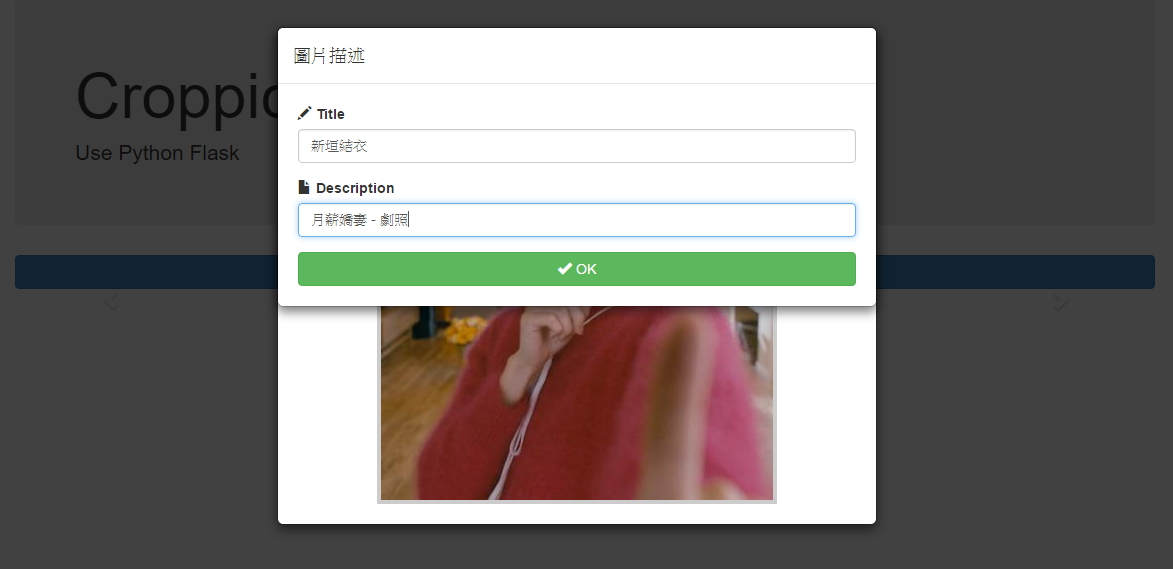
Task: Click the 圖片描述 dialog heading
Action: click(329, 56)
